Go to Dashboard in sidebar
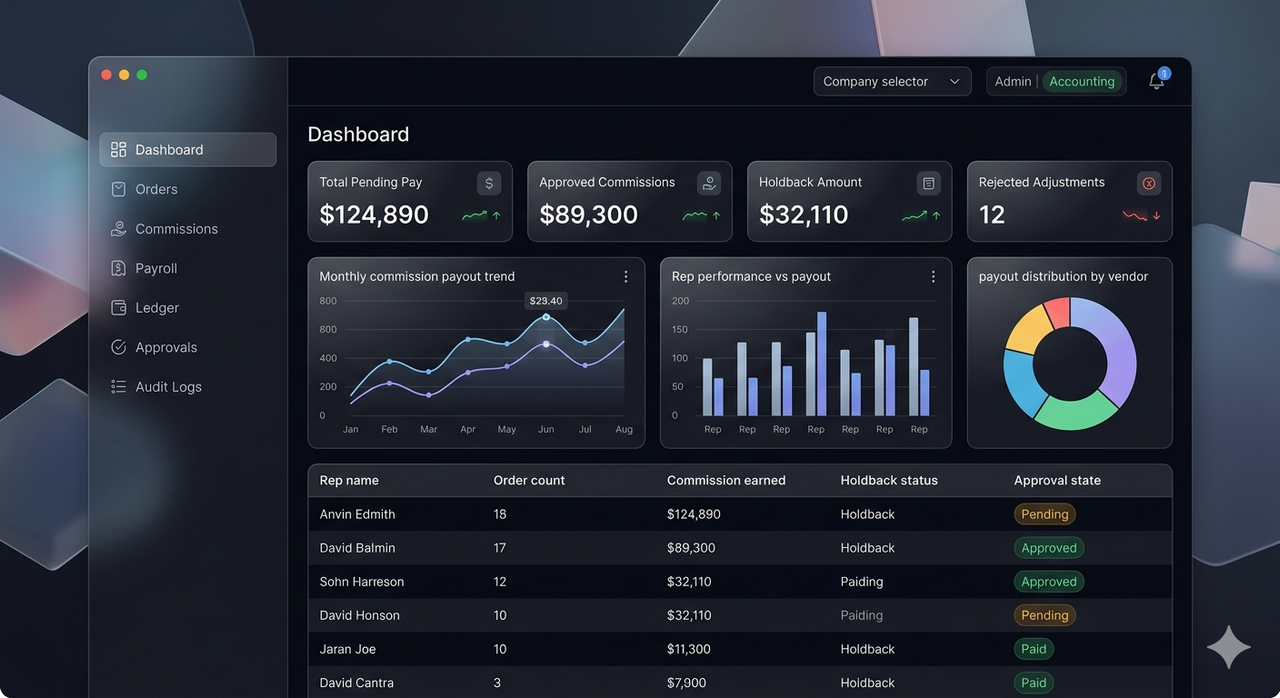1280x698 pixels. (188, 150)
